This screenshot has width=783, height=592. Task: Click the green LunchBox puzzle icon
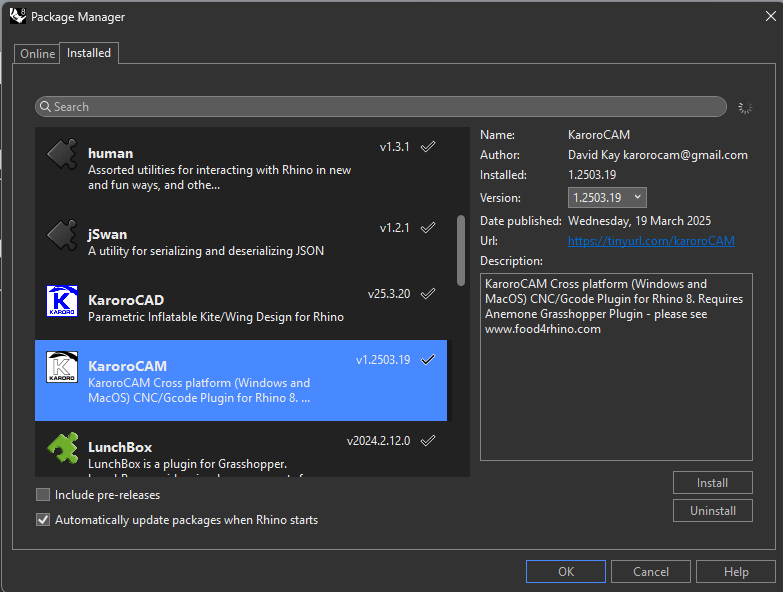(x=62, y=448)
